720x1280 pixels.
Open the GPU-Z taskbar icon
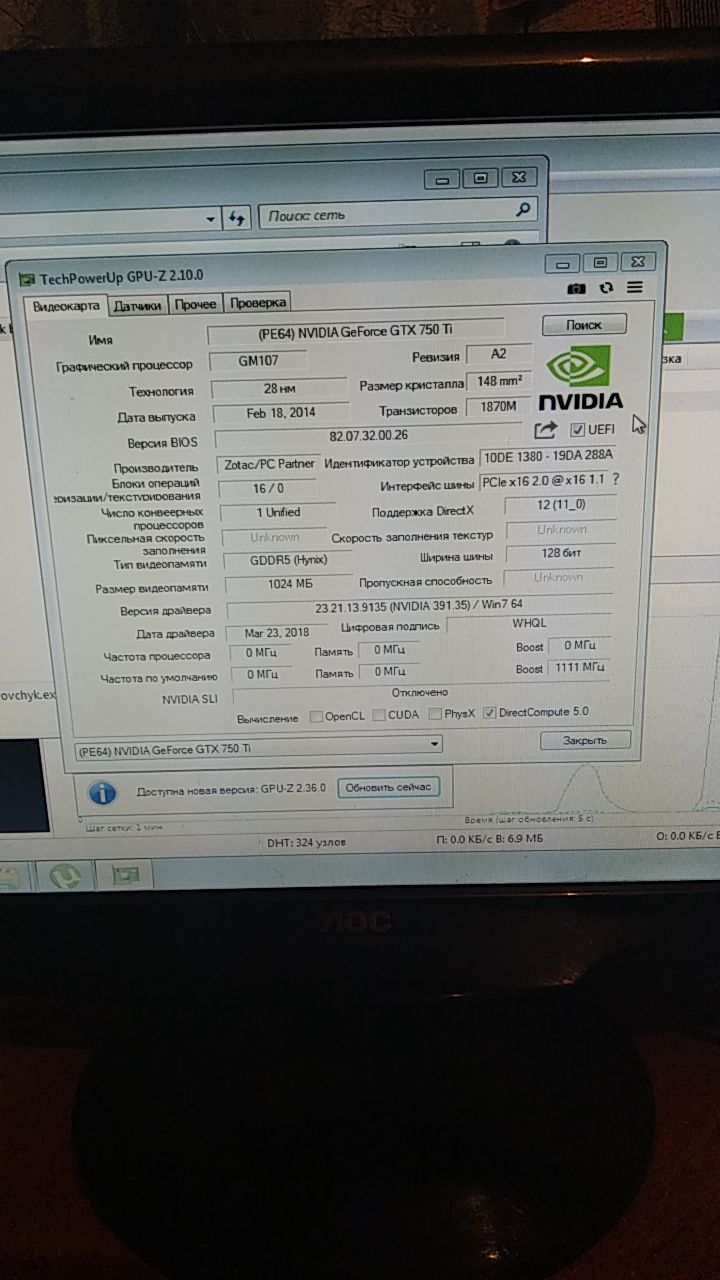click(x=126, y=876)
